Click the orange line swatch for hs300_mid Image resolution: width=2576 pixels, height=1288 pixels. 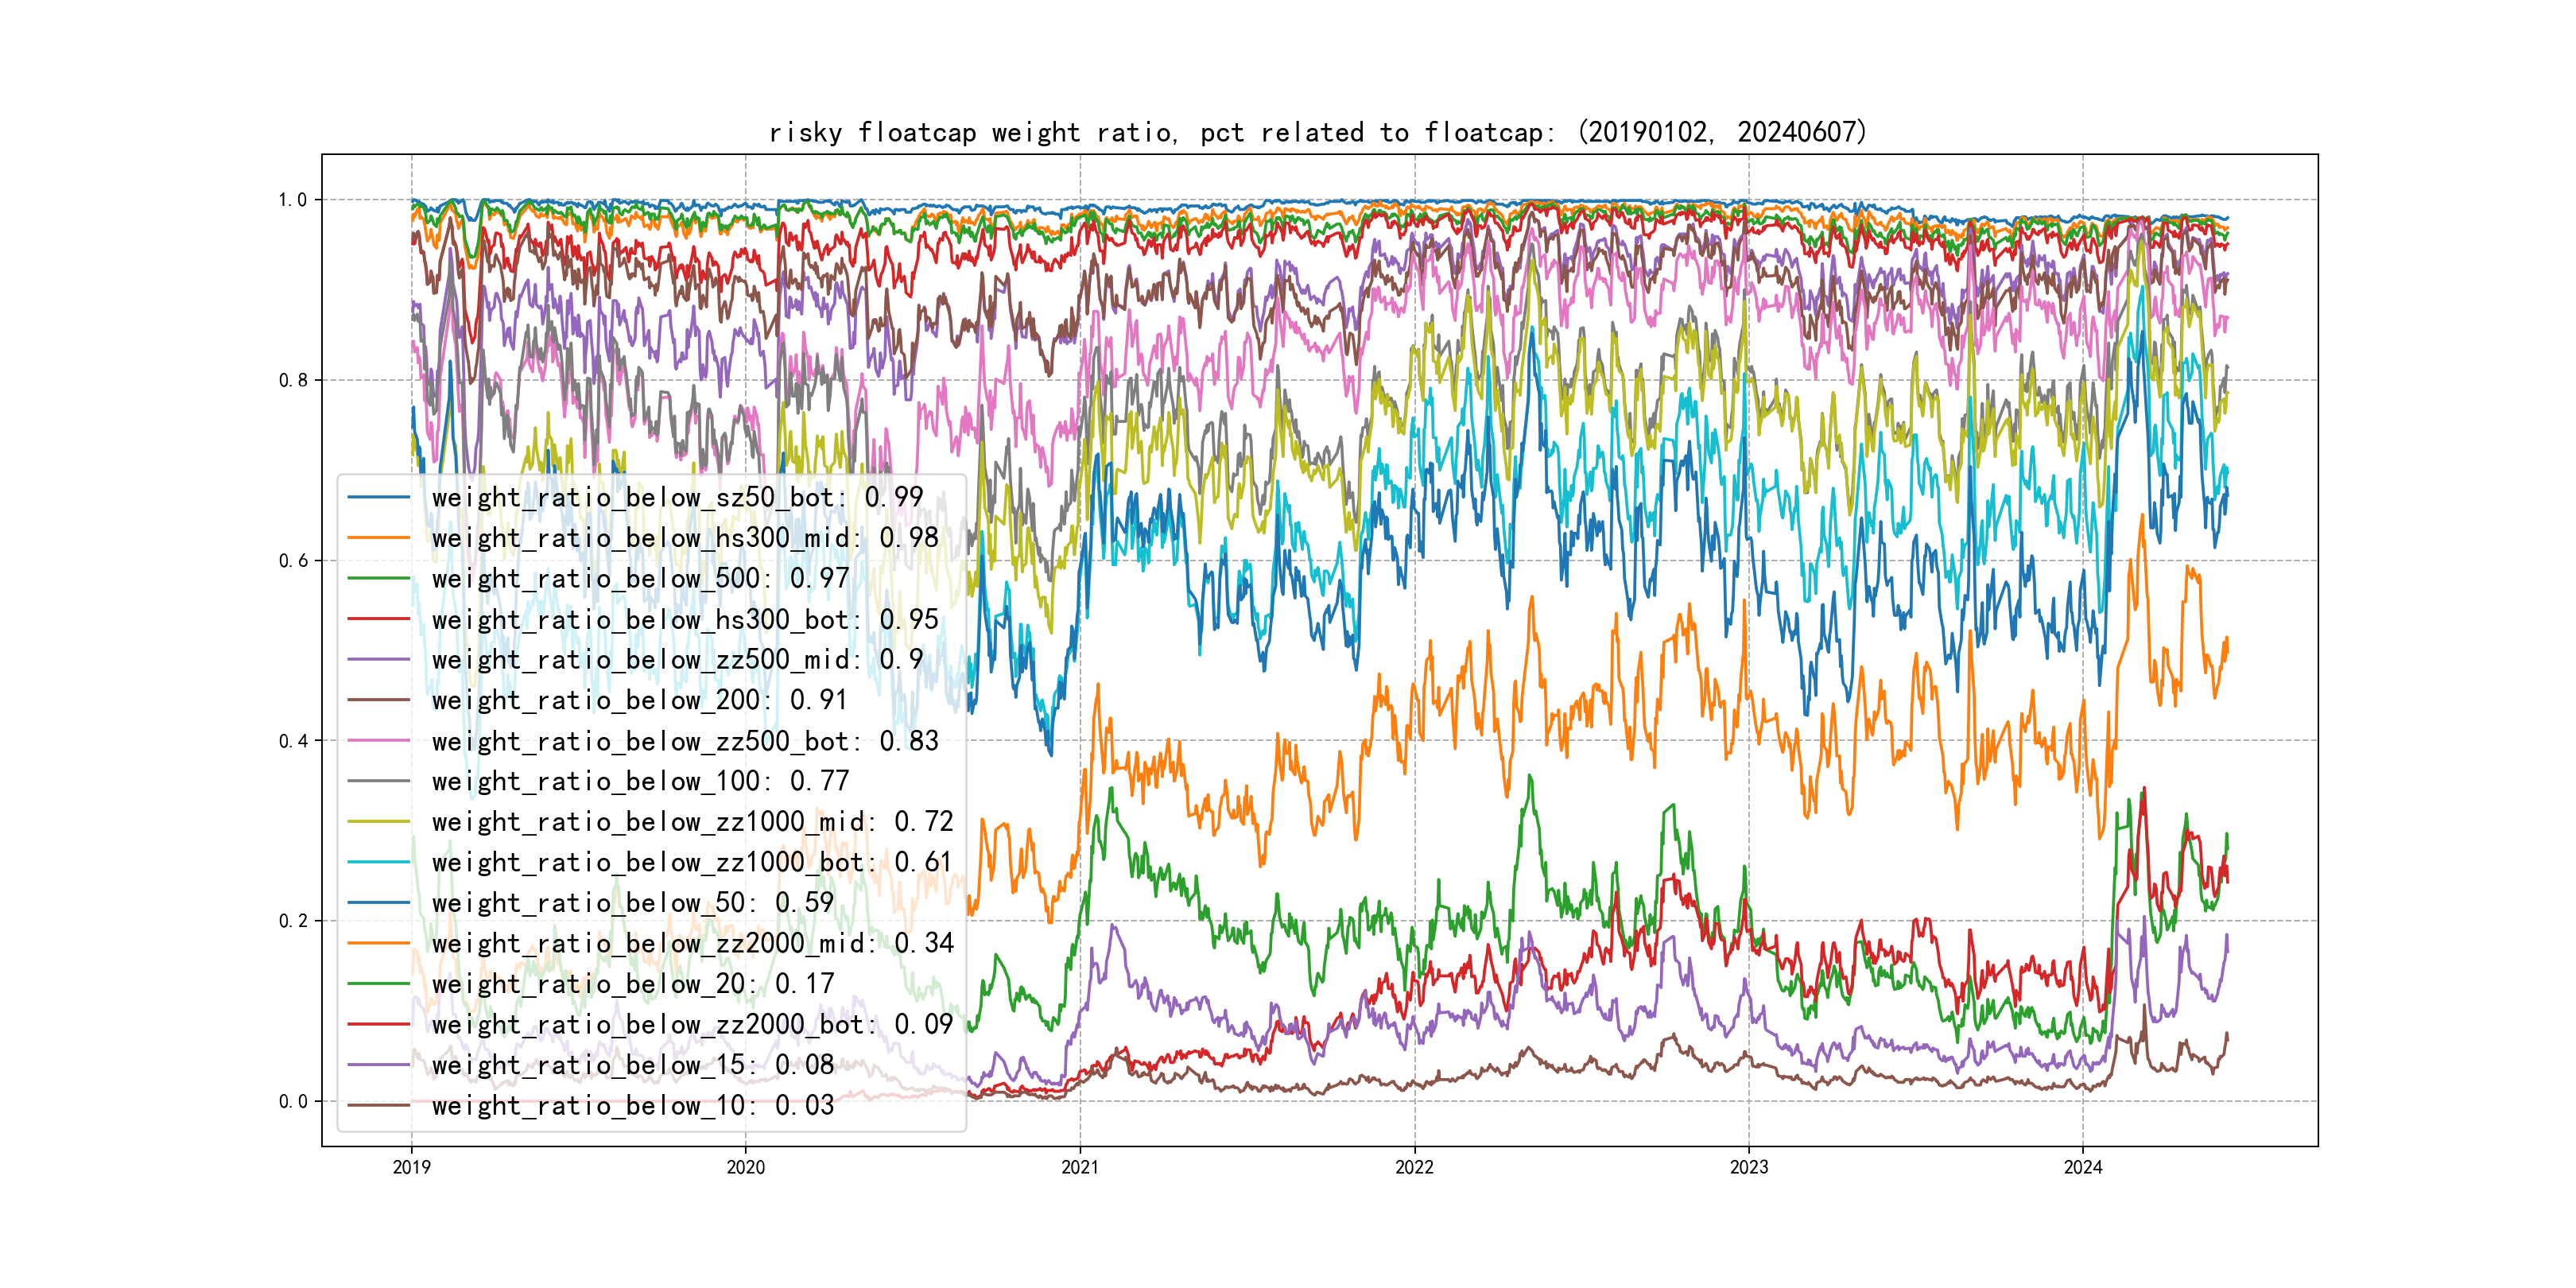(x=378, y=538)
